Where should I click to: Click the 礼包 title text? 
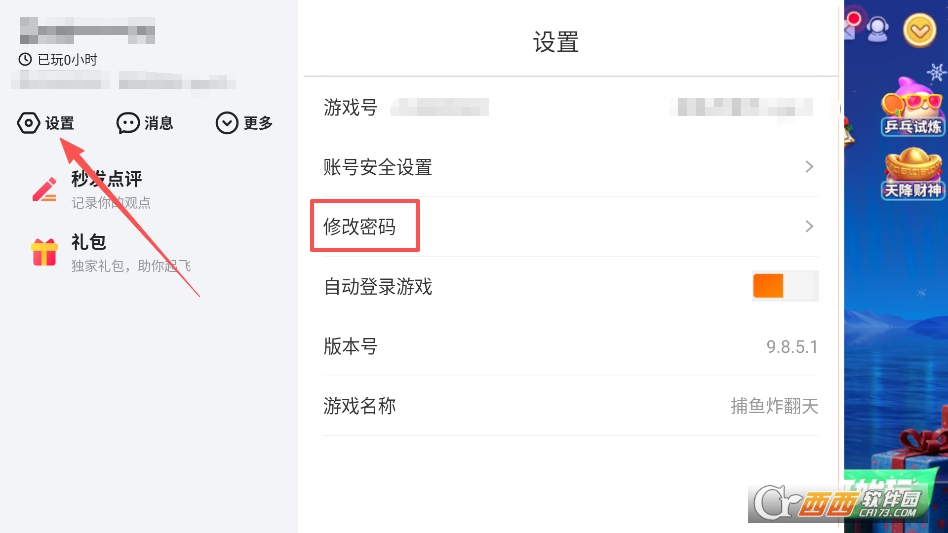click(x=89, y=242)
